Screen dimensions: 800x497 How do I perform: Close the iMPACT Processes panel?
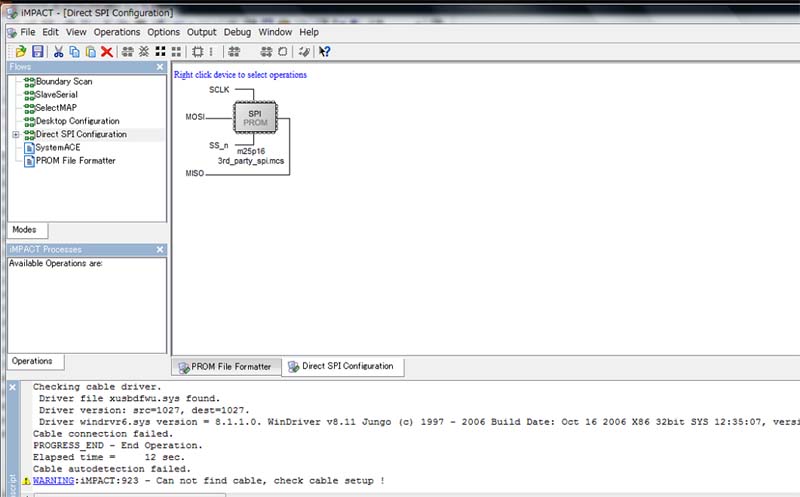click(160, 250)
